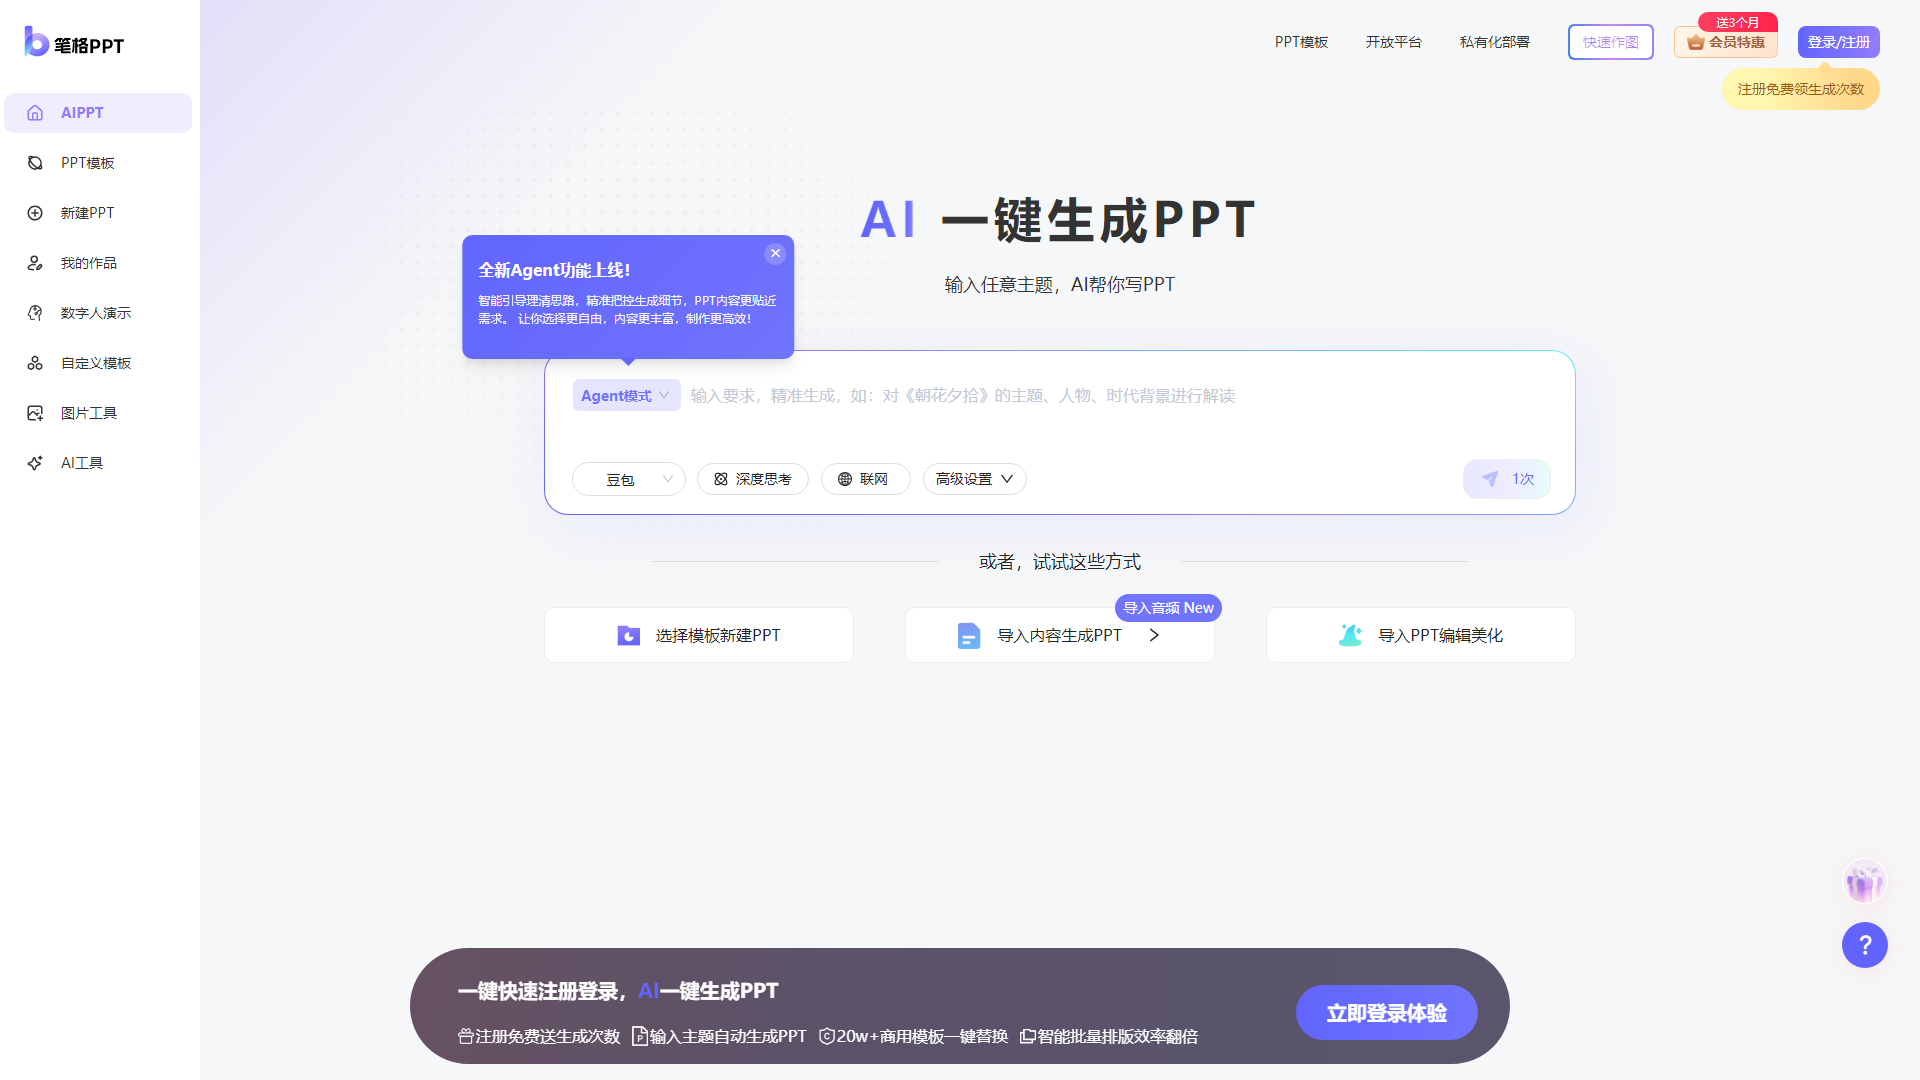Enable 深度思考 mode

[x=752, y=479]
